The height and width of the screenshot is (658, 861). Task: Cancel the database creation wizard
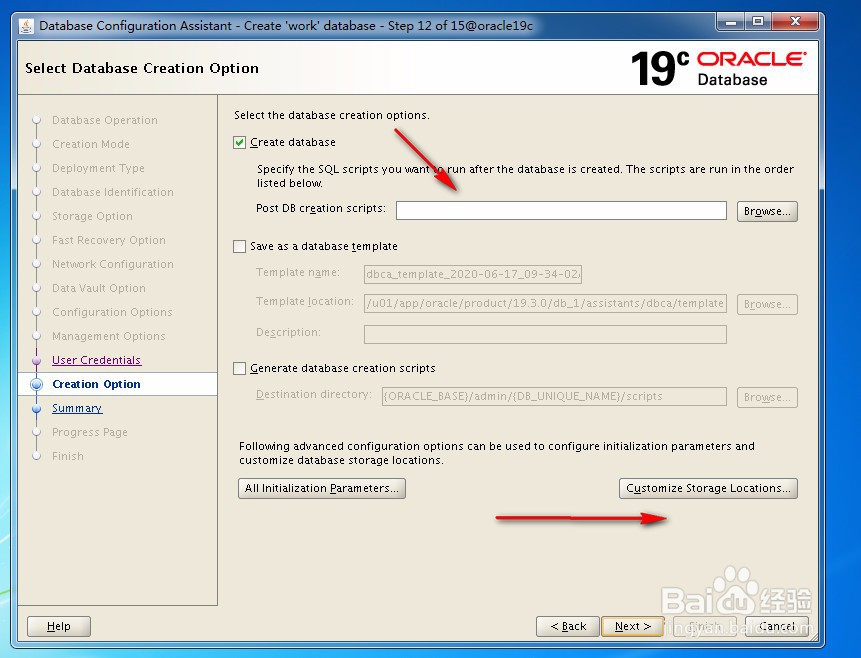coord(776,626)
